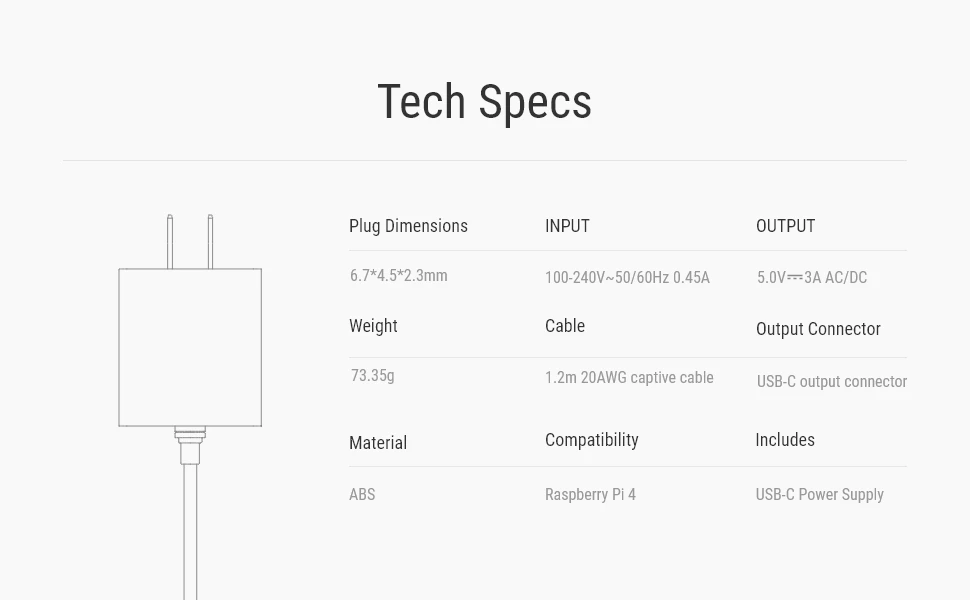Select the Cable heading

pos(565,326)
